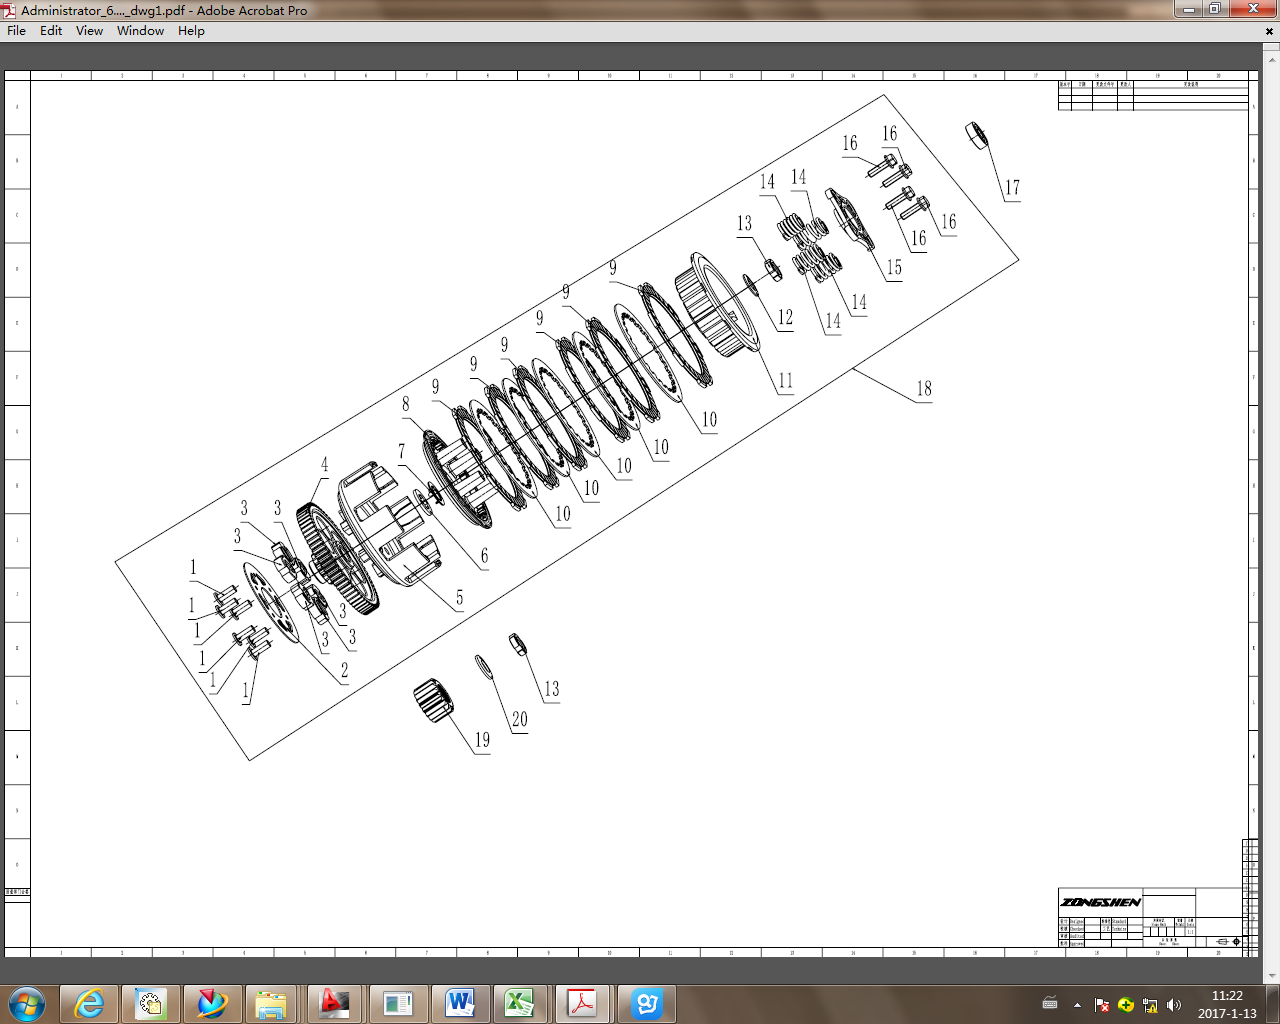Switch to Adobe Acrobat via its taskbar icon
1280x1024 pixels.
pyautogui.click(x=583, y=1003)
